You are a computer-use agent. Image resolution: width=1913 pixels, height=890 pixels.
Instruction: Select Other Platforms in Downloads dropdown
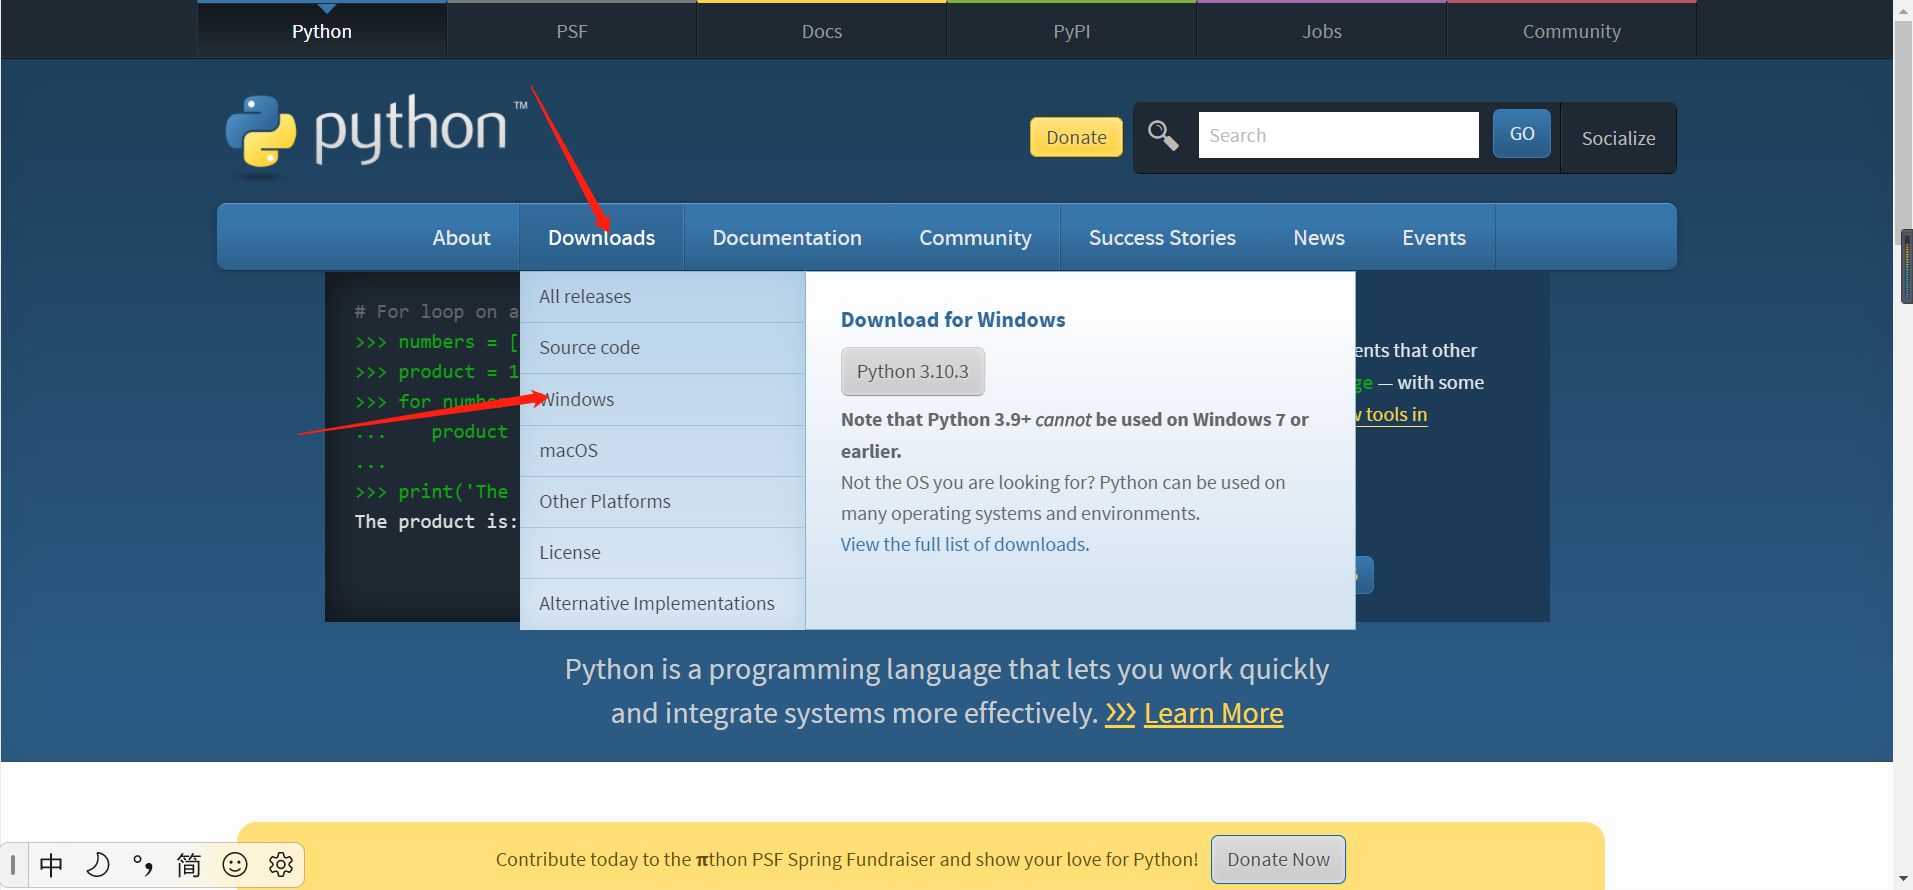662,502
